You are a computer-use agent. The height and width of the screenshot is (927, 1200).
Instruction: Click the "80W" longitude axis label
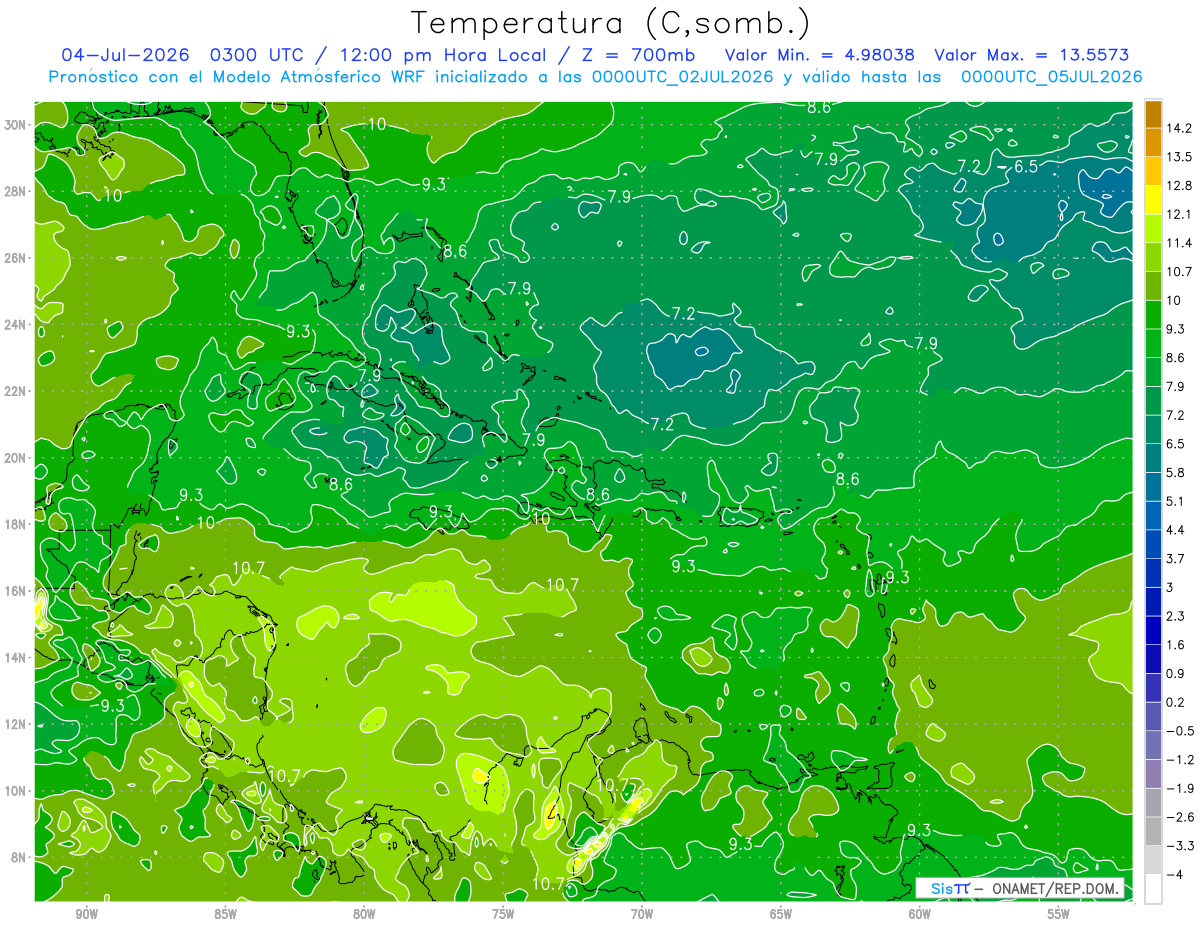(x=364, y=914)
